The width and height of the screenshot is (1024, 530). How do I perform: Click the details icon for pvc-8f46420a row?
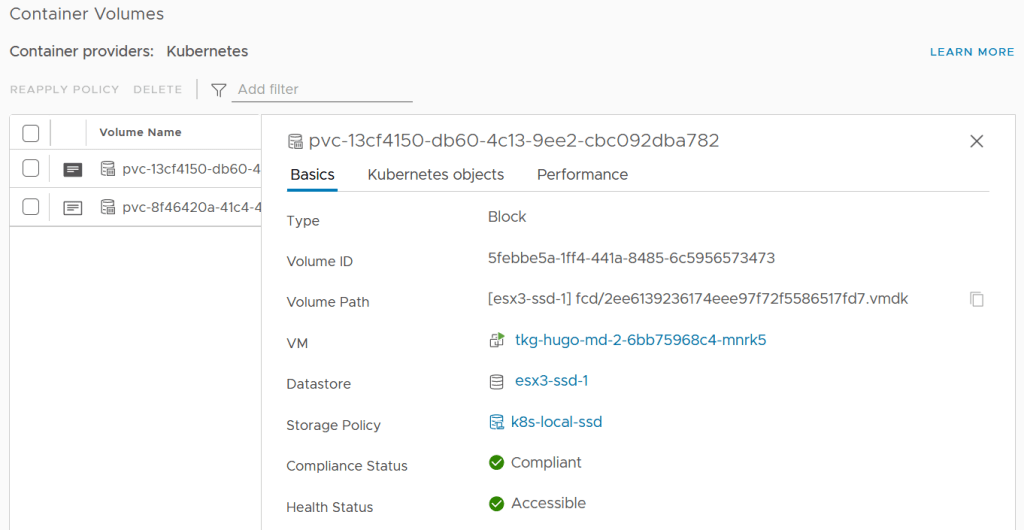click(73, 208)
